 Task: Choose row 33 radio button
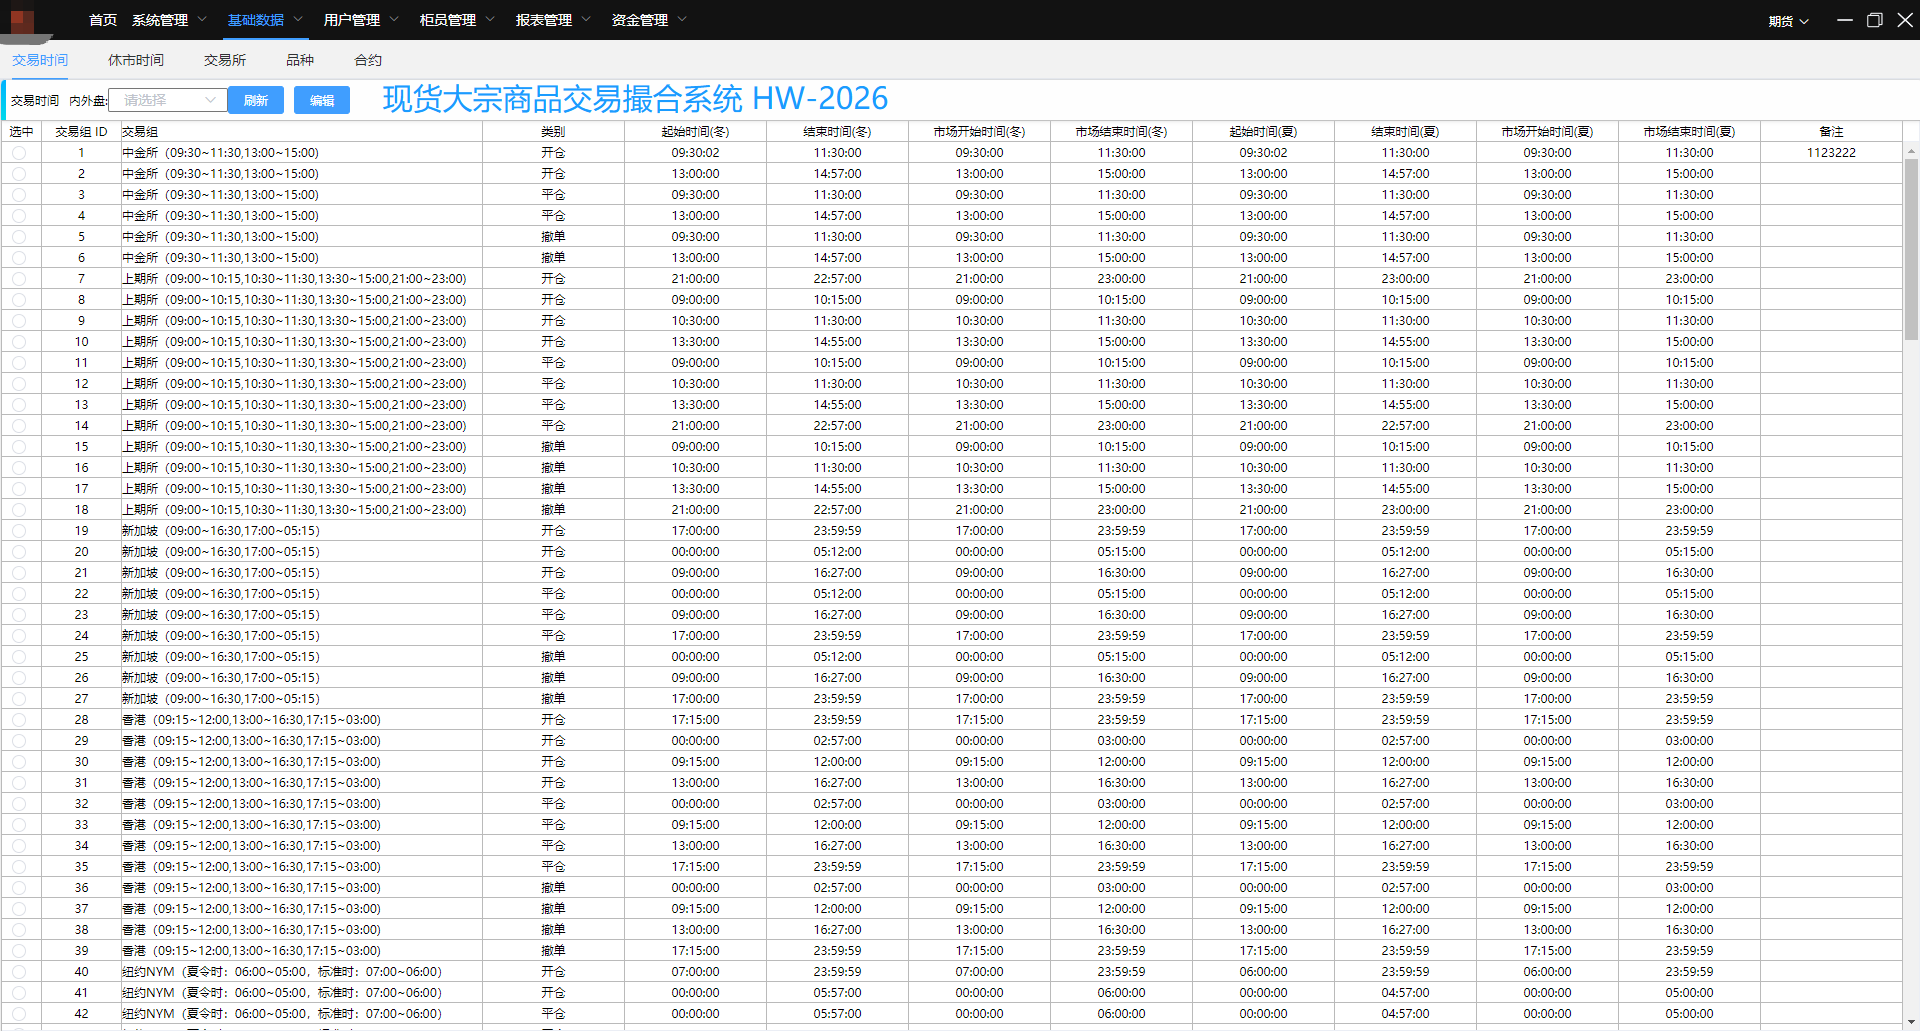[x=19, y=825]
